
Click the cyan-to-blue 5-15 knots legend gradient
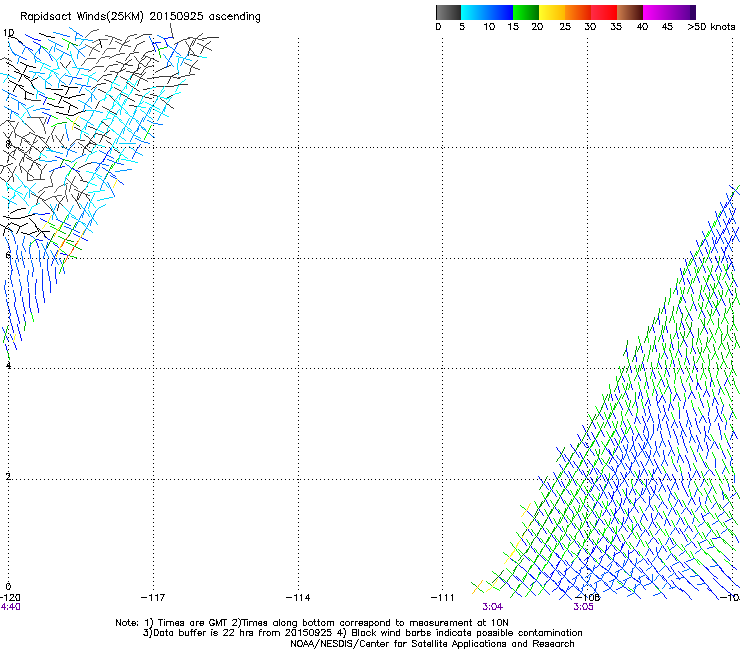pos(487,12)
